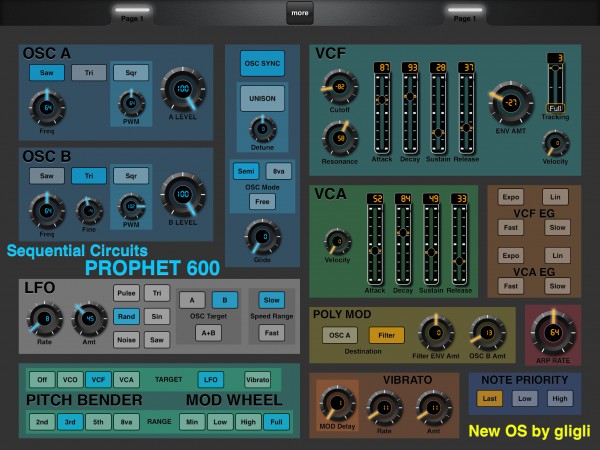Click the Vibrato MOD Delay knob
Viewport: 600px width, 450px height.
point(338,403)
